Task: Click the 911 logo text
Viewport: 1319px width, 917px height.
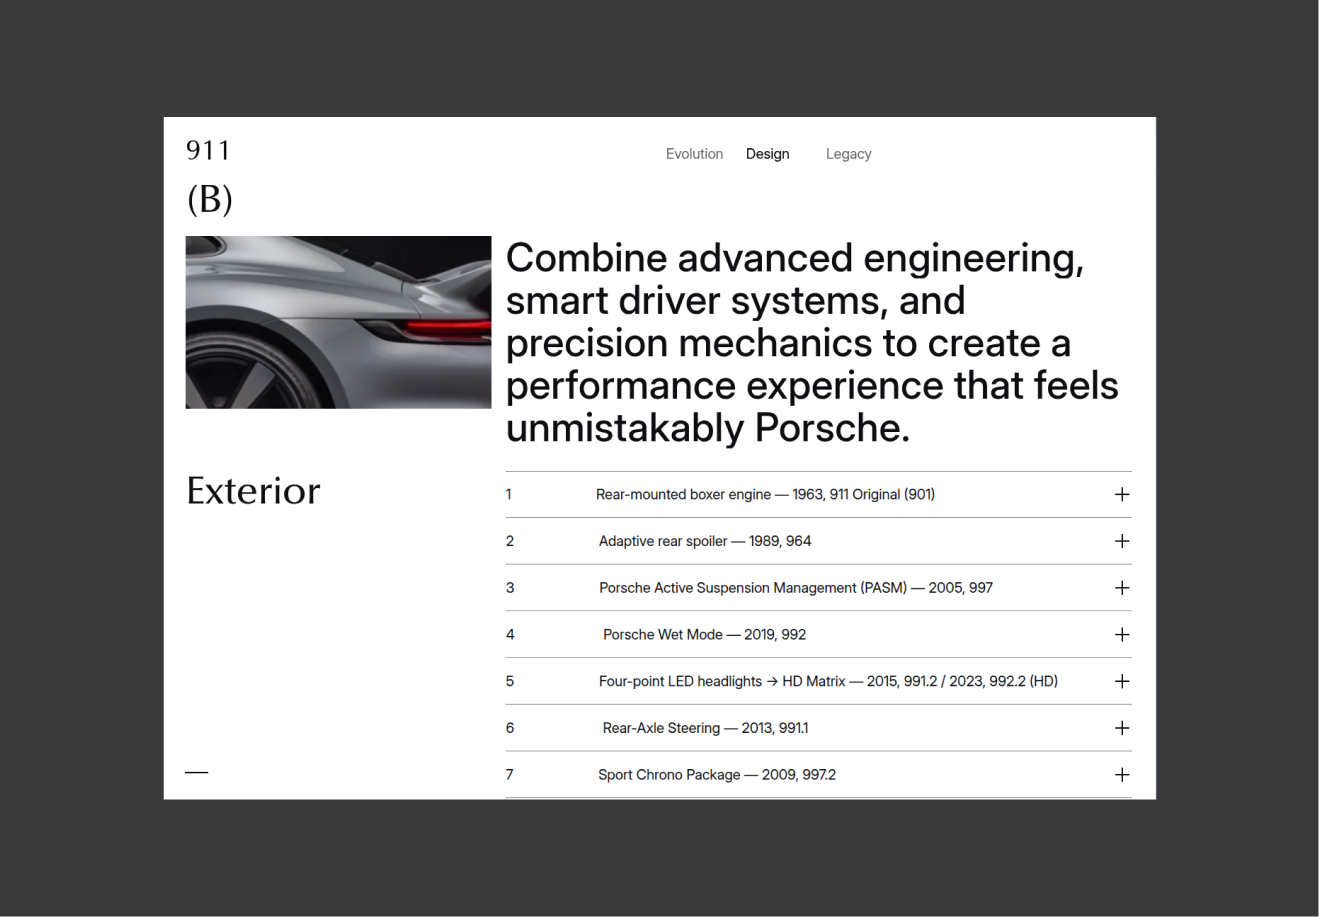Action: pyautogui.click(x=208, y=151)
